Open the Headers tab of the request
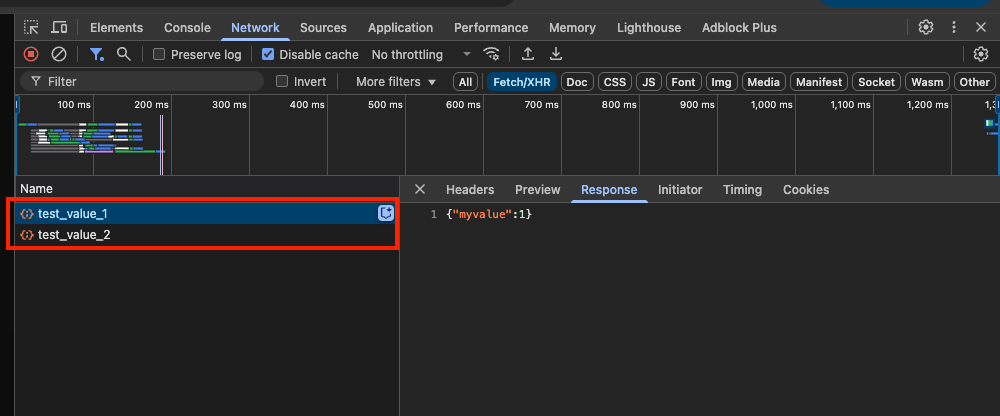Viewport: 1000px width, 416px height. [x=470, y=189]
